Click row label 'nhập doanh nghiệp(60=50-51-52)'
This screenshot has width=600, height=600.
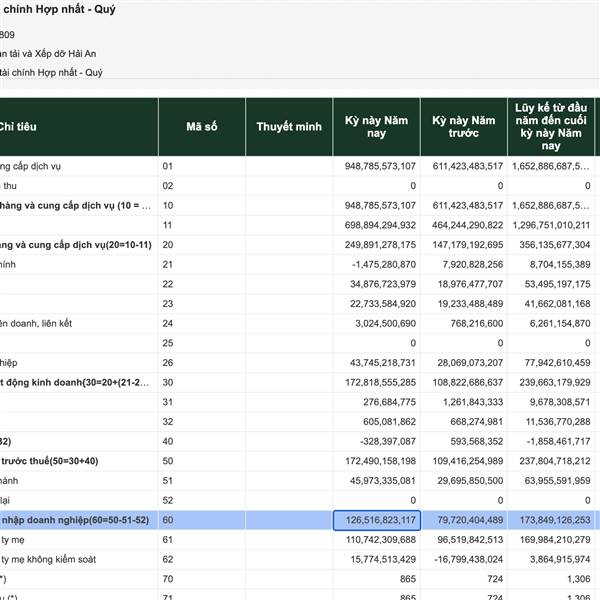pyautogui.click(x=75, y=520)
